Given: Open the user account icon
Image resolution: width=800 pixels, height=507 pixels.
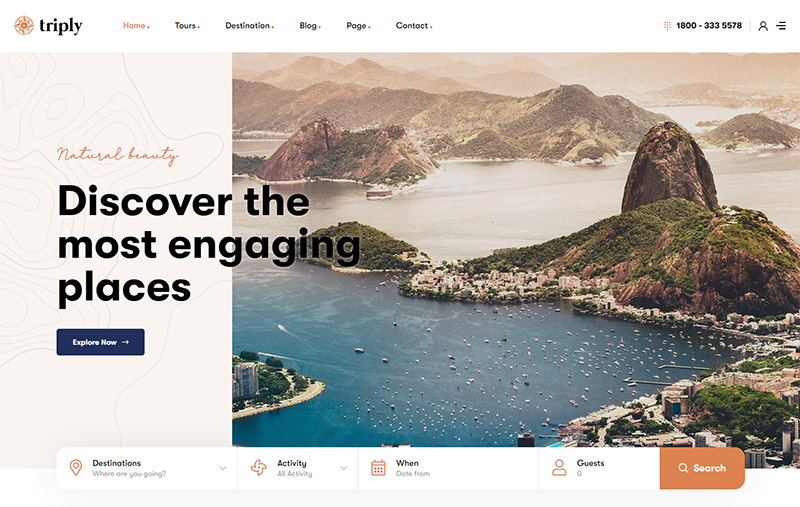Looking at the screenshot, I should [763, 26].
